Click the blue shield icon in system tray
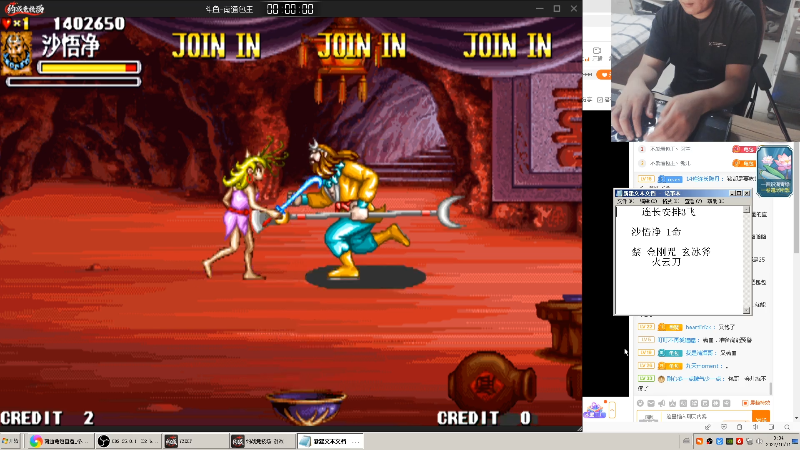Screen dimensions: 800x450 pyautogui.click(x=719, y=441)
